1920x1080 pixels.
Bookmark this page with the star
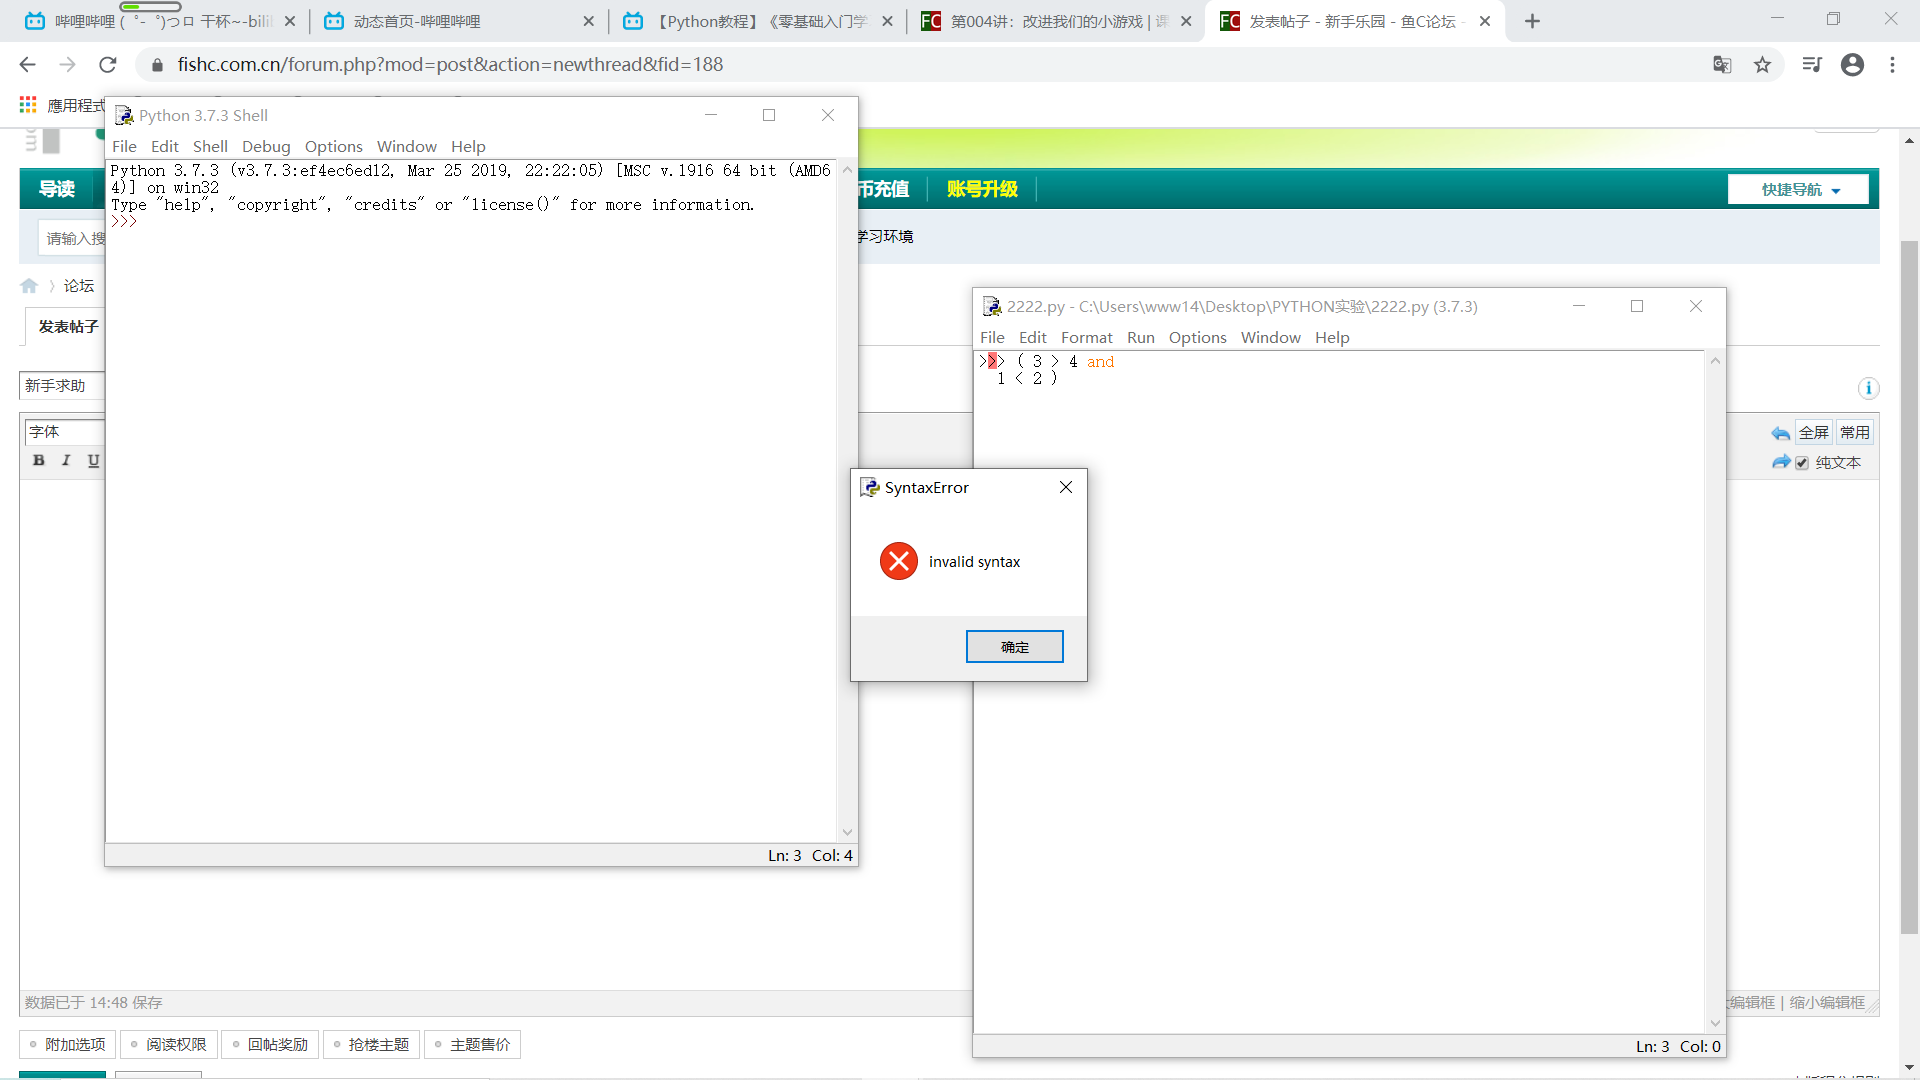[x=1762, y=64]
